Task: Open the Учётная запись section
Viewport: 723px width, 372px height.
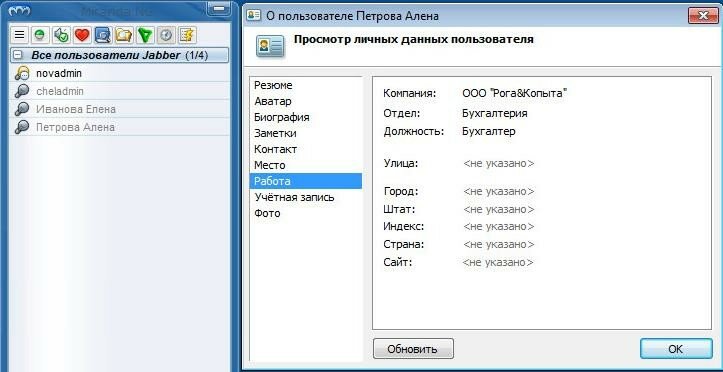Action: 305,197
